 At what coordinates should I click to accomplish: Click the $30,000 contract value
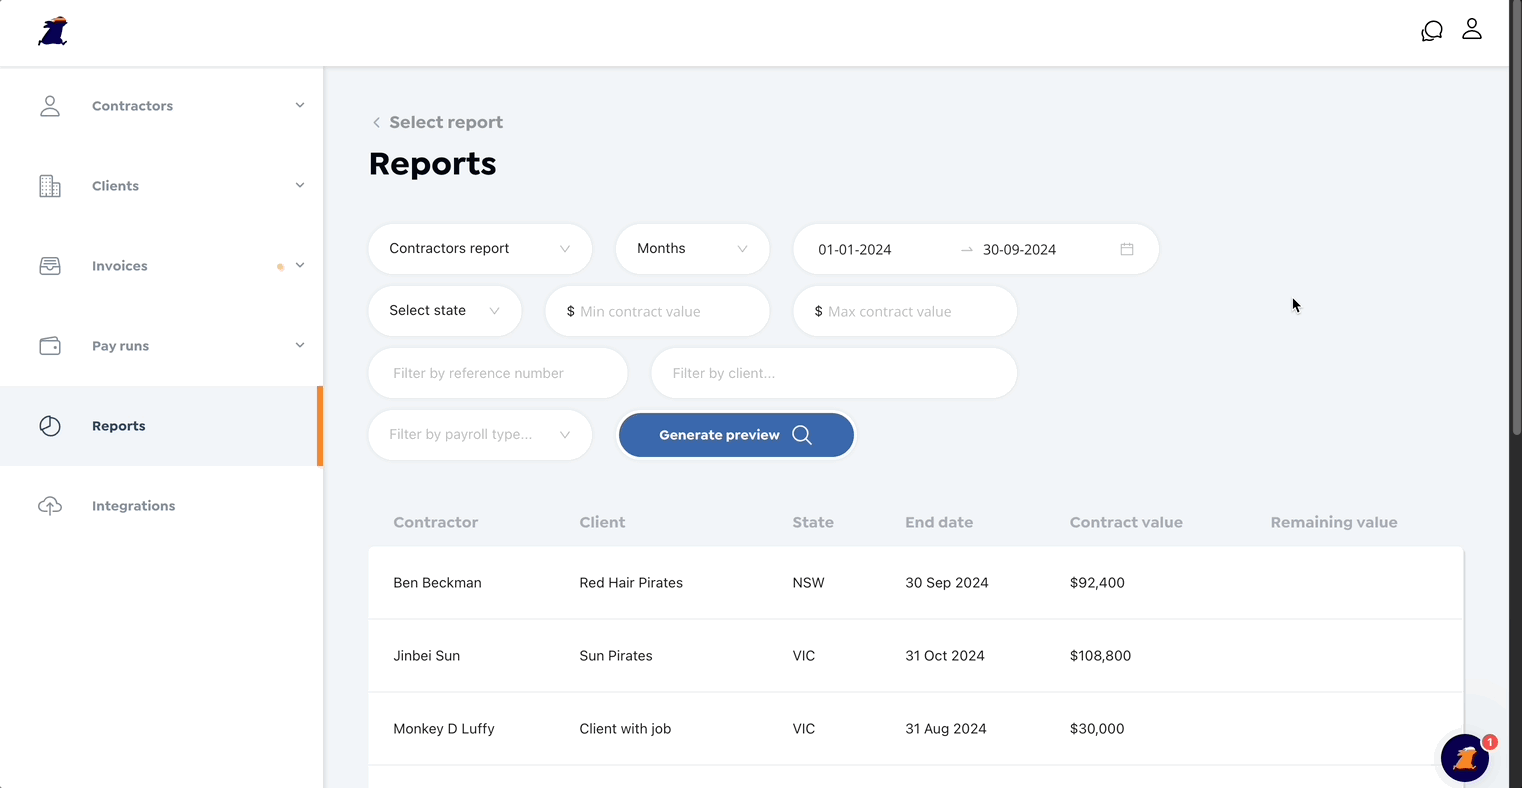pyautogui.click(x=1097, y=729)
